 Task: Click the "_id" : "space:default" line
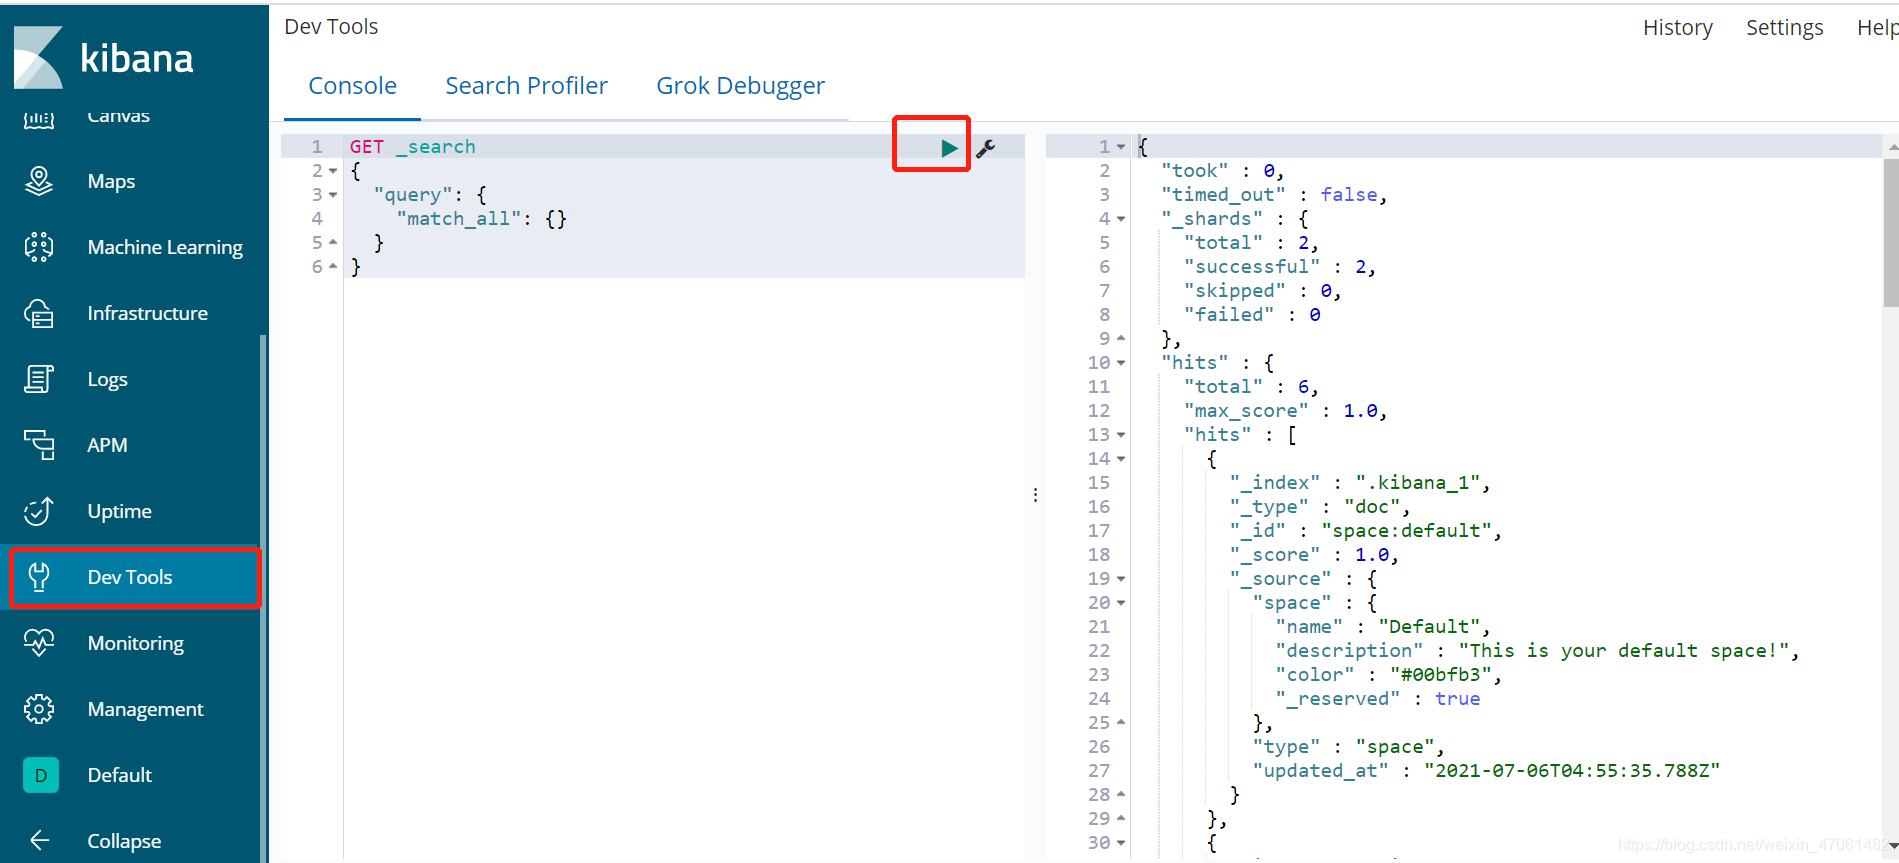click(1366, 531)
